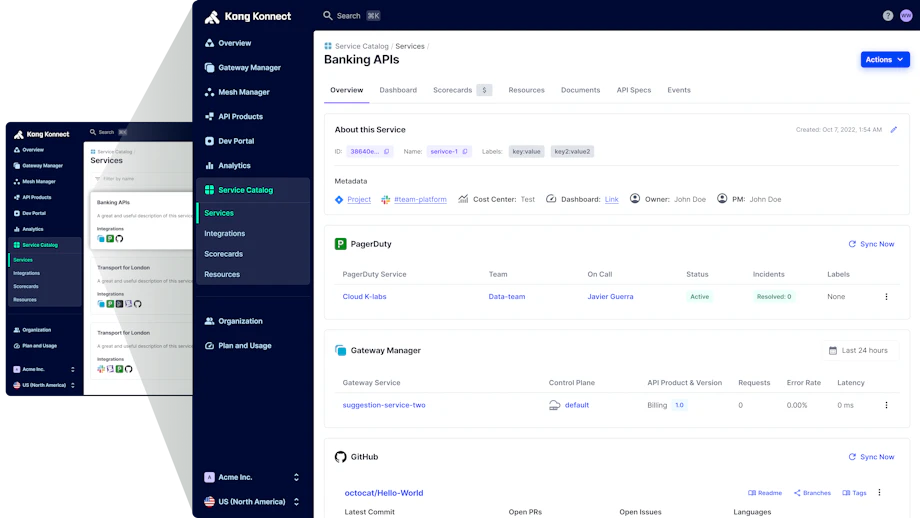Open the Cloud K-labs PagerDuty service
The image size is (920, 518).
click(x=364, y=297)
